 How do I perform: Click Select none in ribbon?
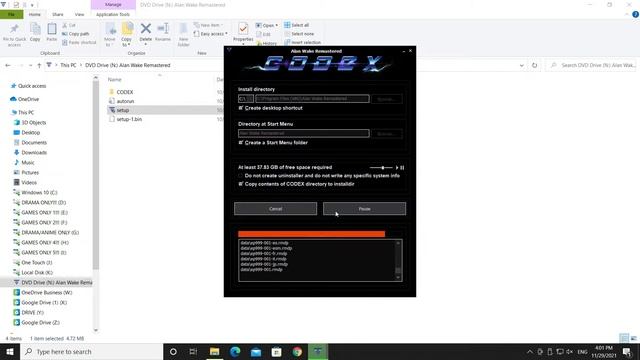click(x=299, y=34)
